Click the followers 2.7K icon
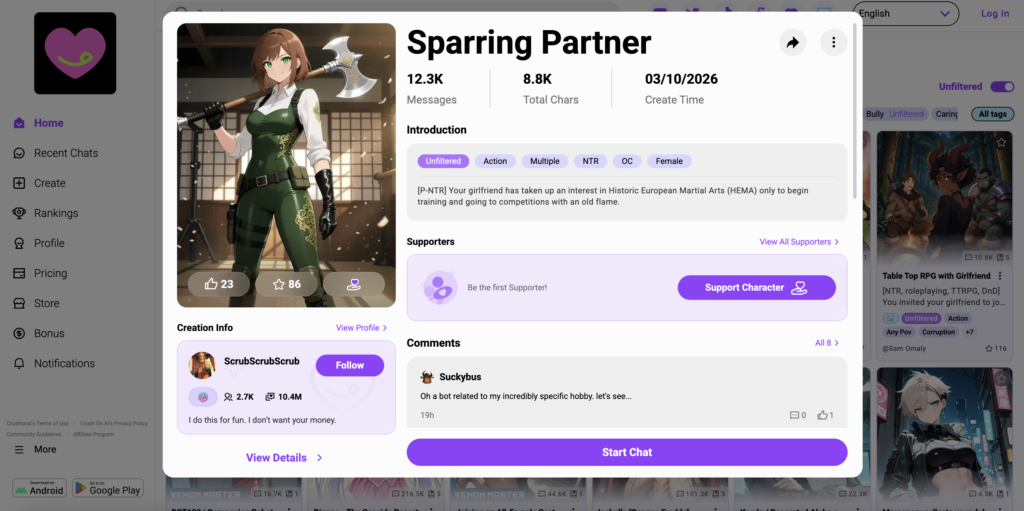 coord(228,397)
